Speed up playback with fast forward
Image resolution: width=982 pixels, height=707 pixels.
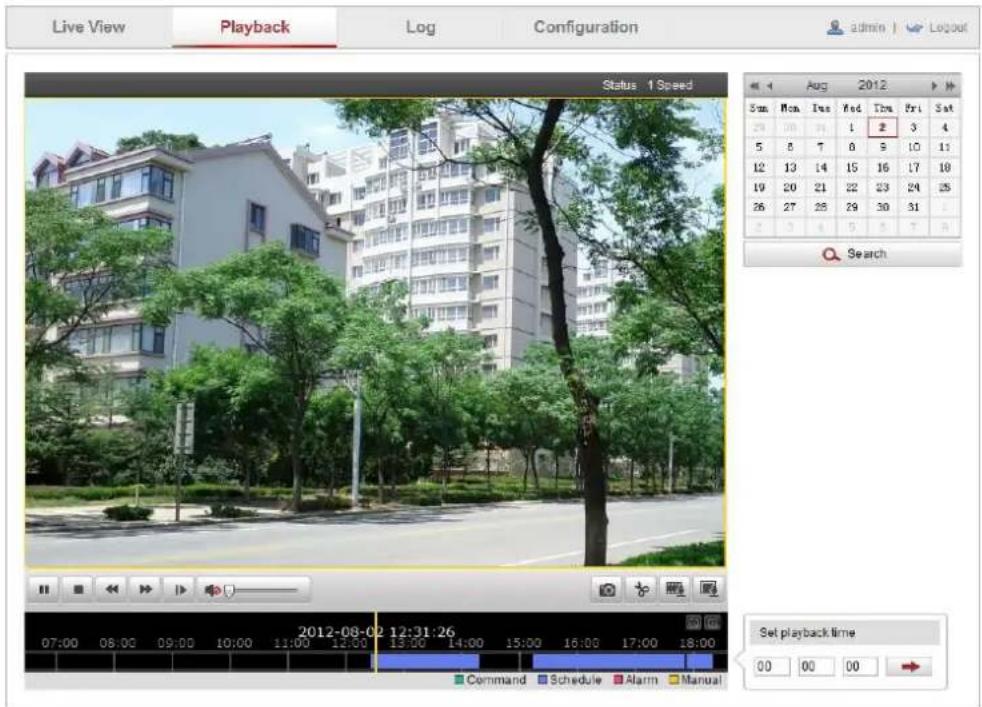(x=145, y=589)
